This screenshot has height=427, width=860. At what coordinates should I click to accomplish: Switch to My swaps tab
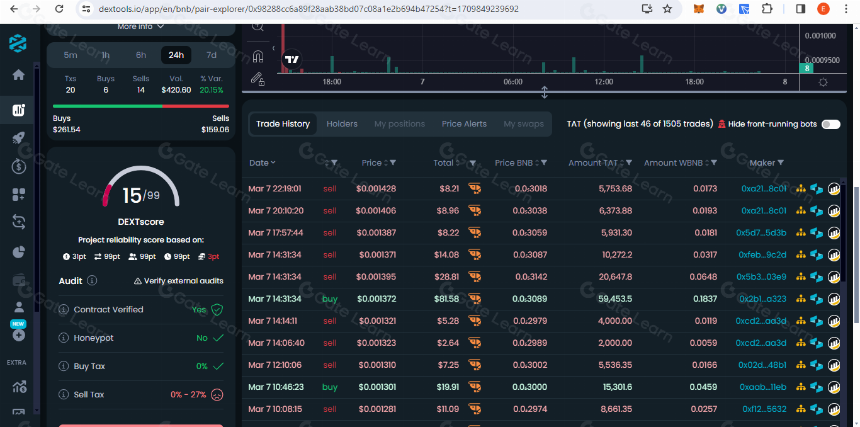tap(523, 124)
